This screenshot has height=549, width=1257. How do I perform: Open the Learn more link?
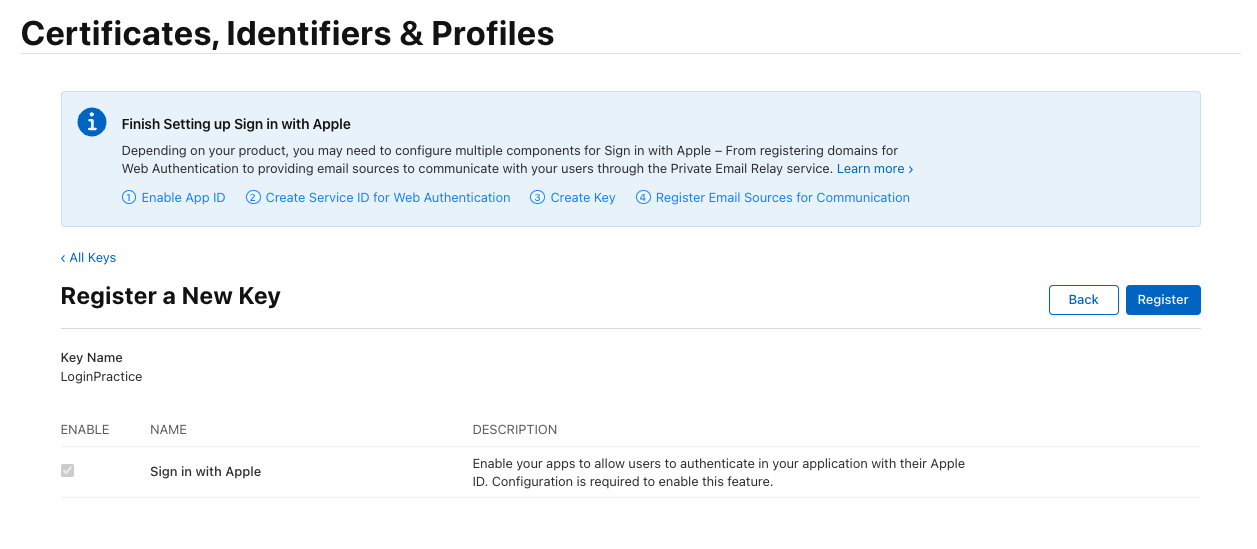tap(874, 169)
